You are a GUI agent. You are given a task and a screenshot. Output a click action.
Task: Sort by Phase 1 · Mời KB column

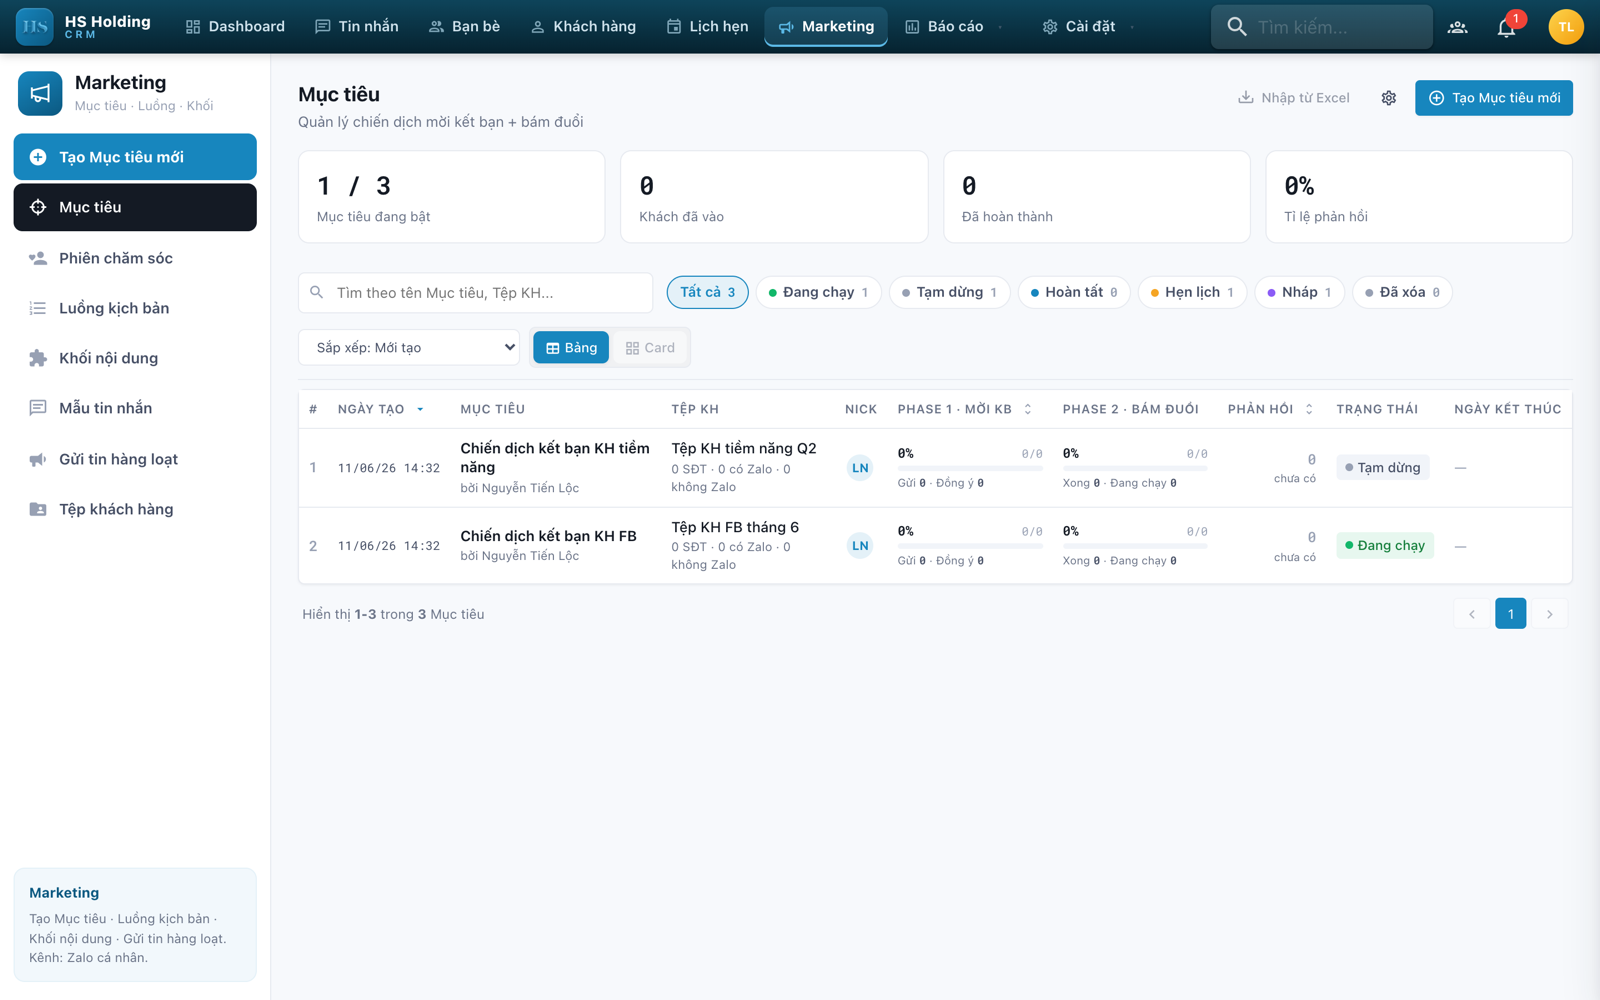tap(964, 409)
